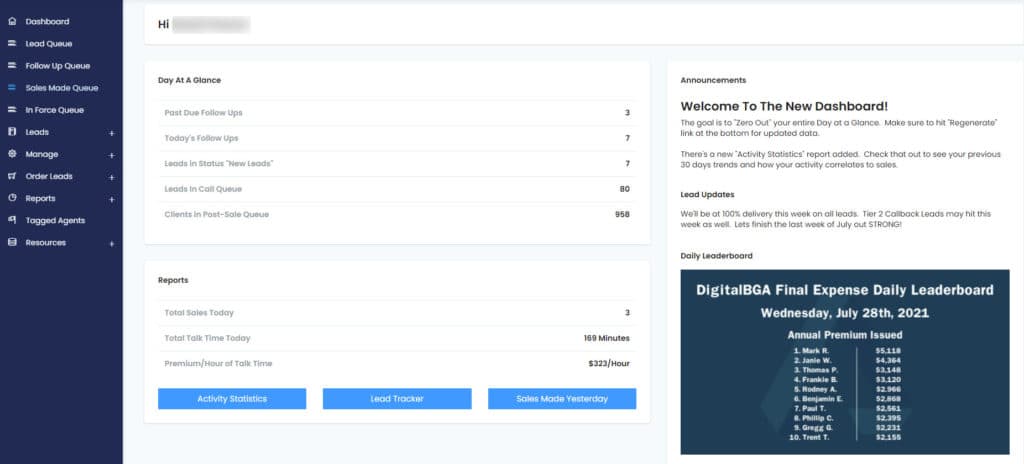
Task: Click the Reports pie chart icon
Action: point(12,198)
